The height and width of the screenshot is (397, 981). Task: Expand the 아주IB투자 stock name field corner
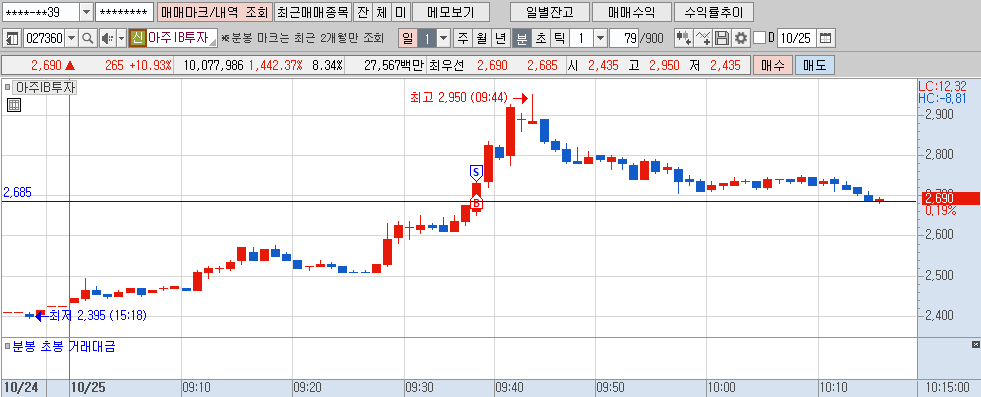click(x=213, y=43)
